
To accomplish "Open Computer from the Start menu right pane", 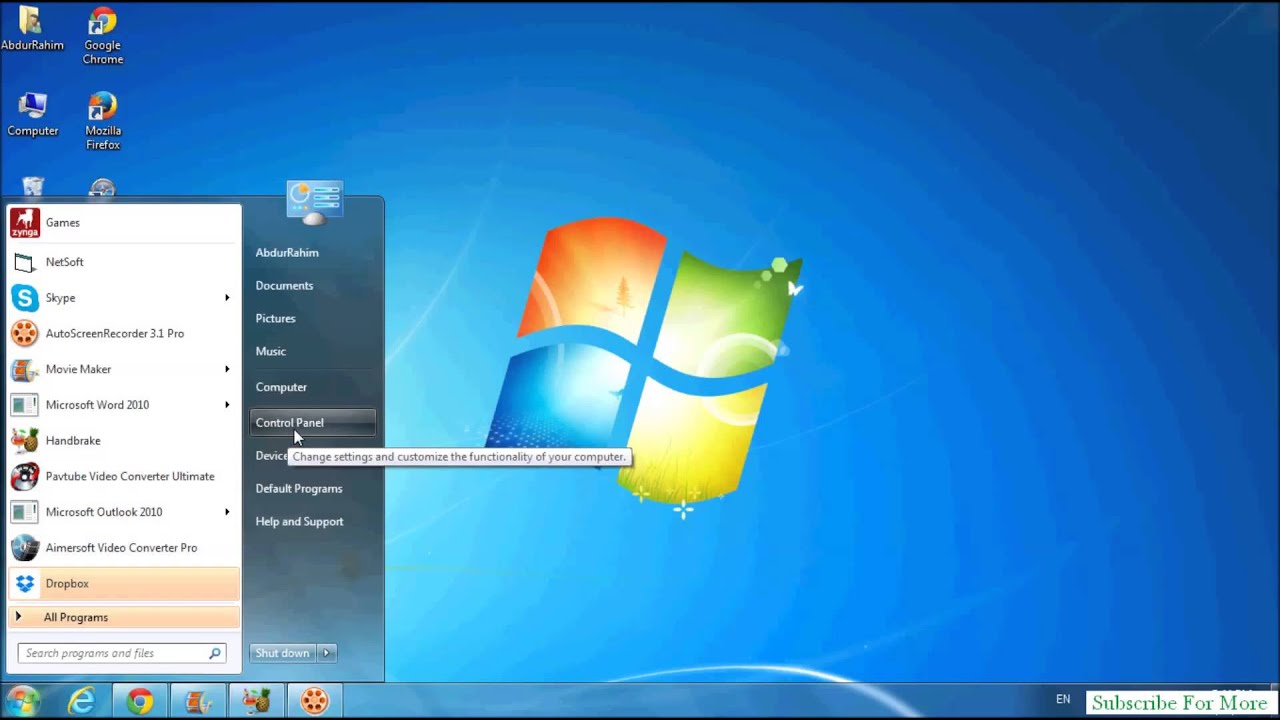I will (x=281, y=387).
